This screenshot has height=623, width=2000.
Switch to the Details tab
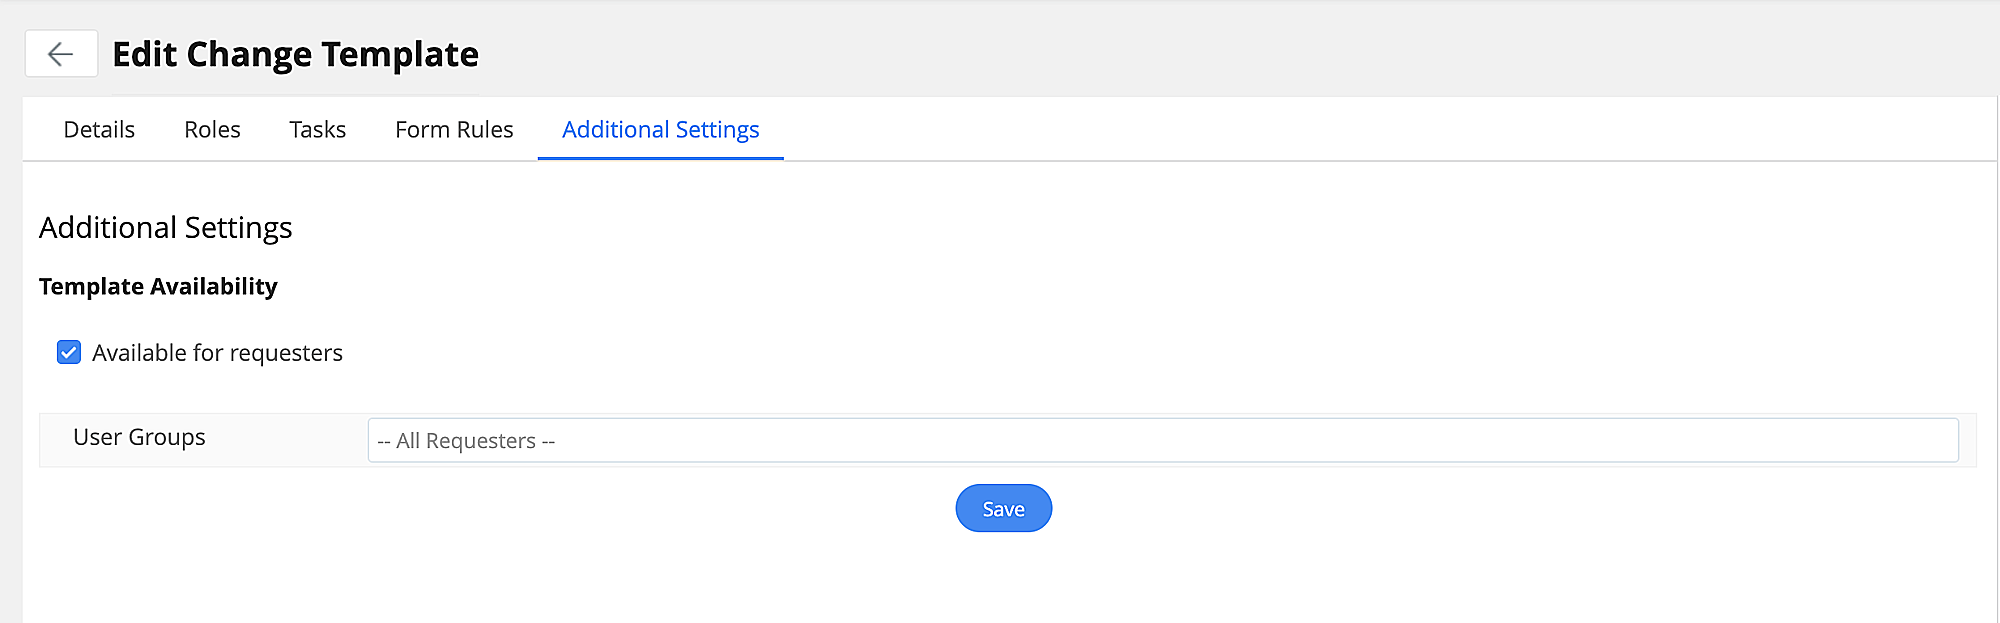coord(99,130)
